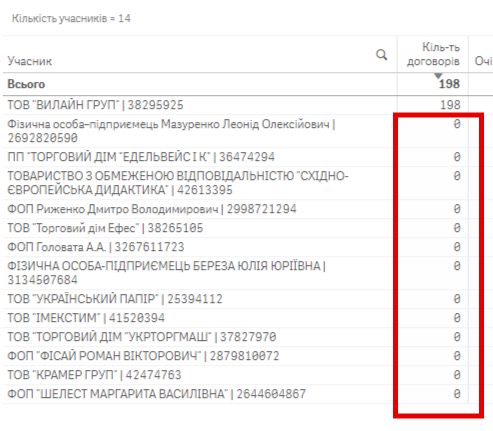Click the search icon in Учасник column

[382, 55]
